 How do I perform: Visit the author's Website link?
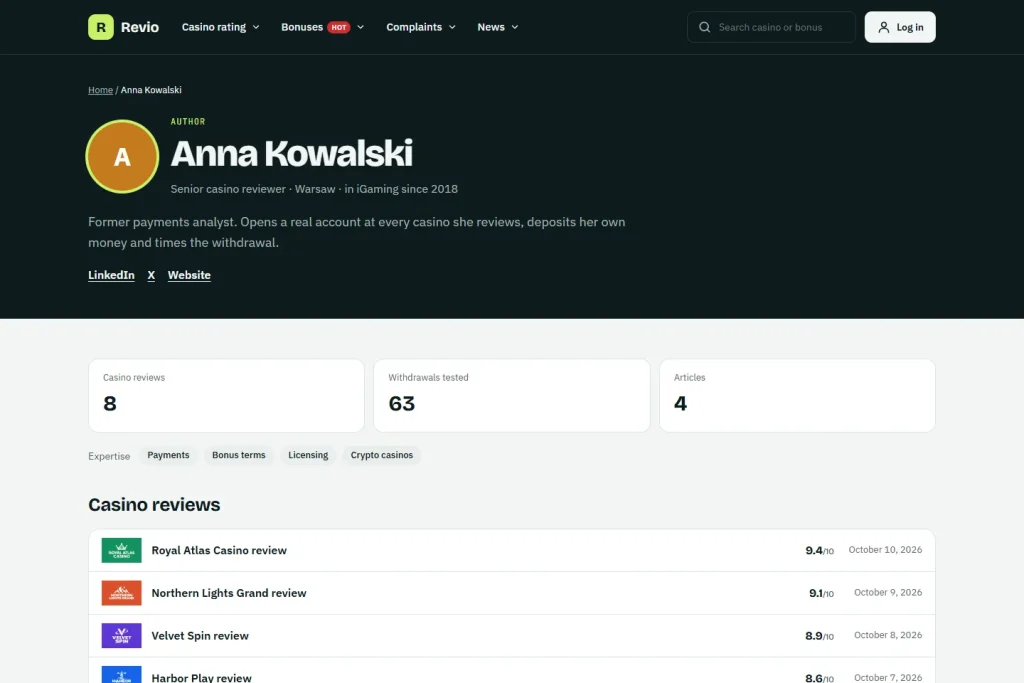point(189,275)
